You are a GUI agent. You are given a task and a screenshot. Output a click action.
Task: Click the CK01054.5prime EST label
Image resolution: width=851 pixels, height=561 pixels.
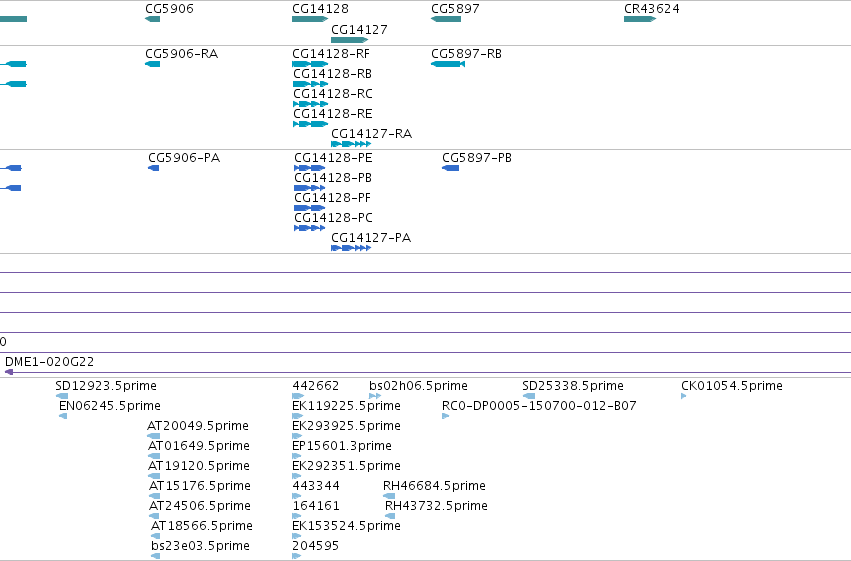[x=732, y=386]
